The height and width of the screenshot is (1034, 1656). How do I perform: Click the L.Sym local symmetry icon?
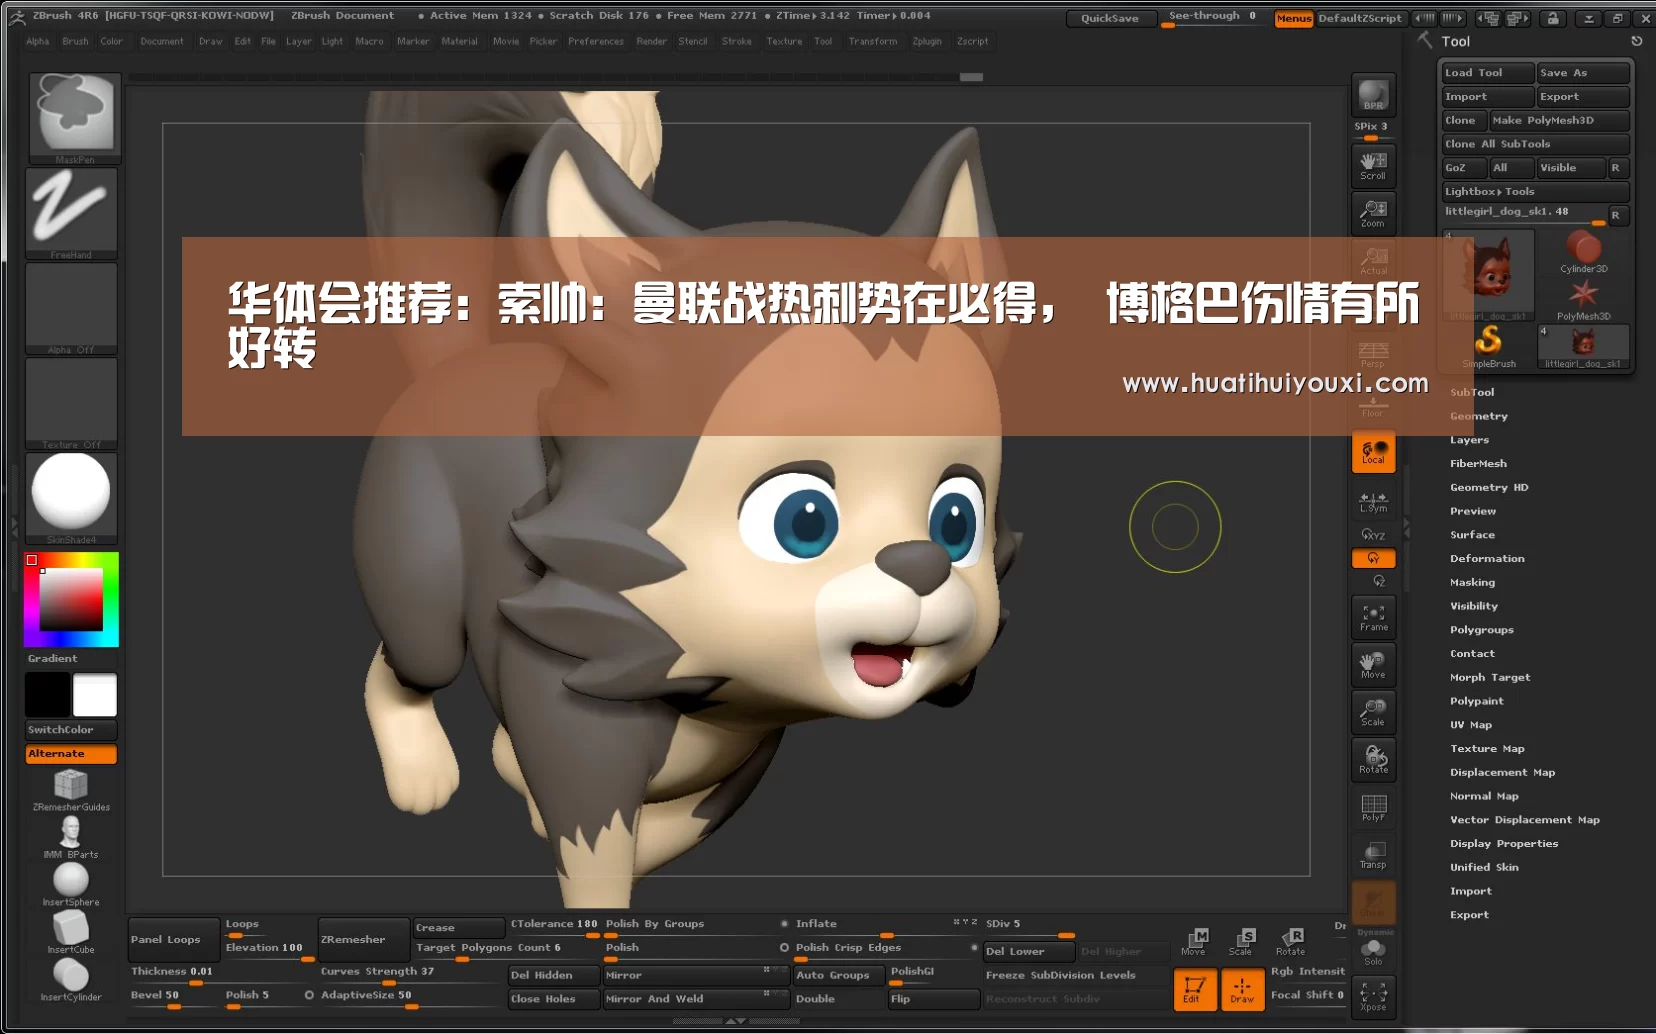(x=1373, y=502)
